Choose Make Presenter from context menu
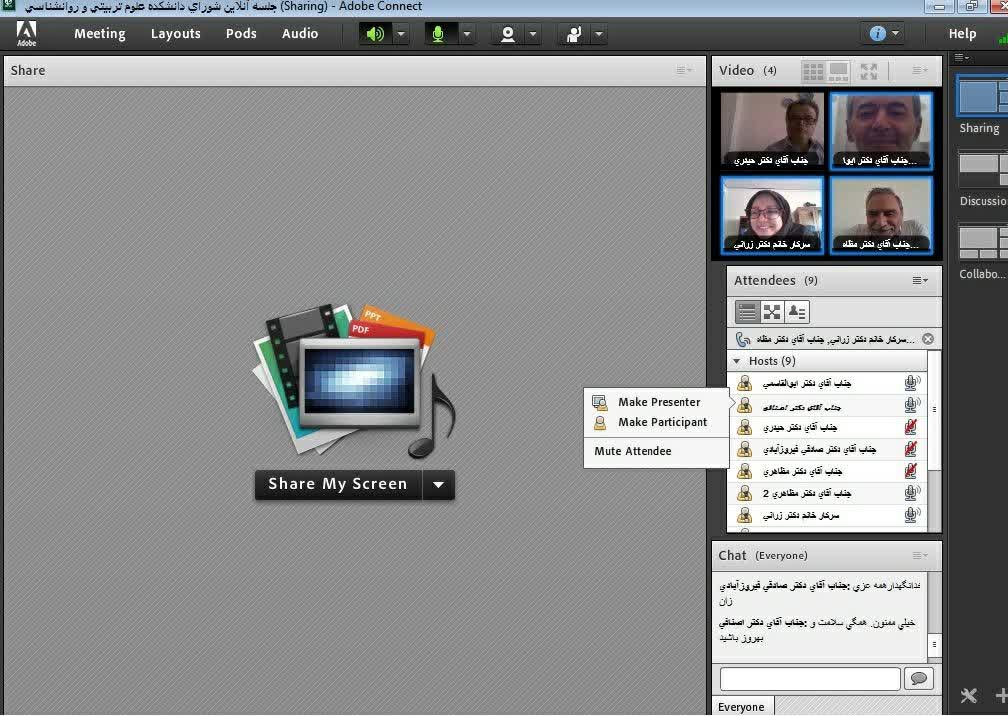The width and height of the screenshot is (1008, 716). pos(658,402)
